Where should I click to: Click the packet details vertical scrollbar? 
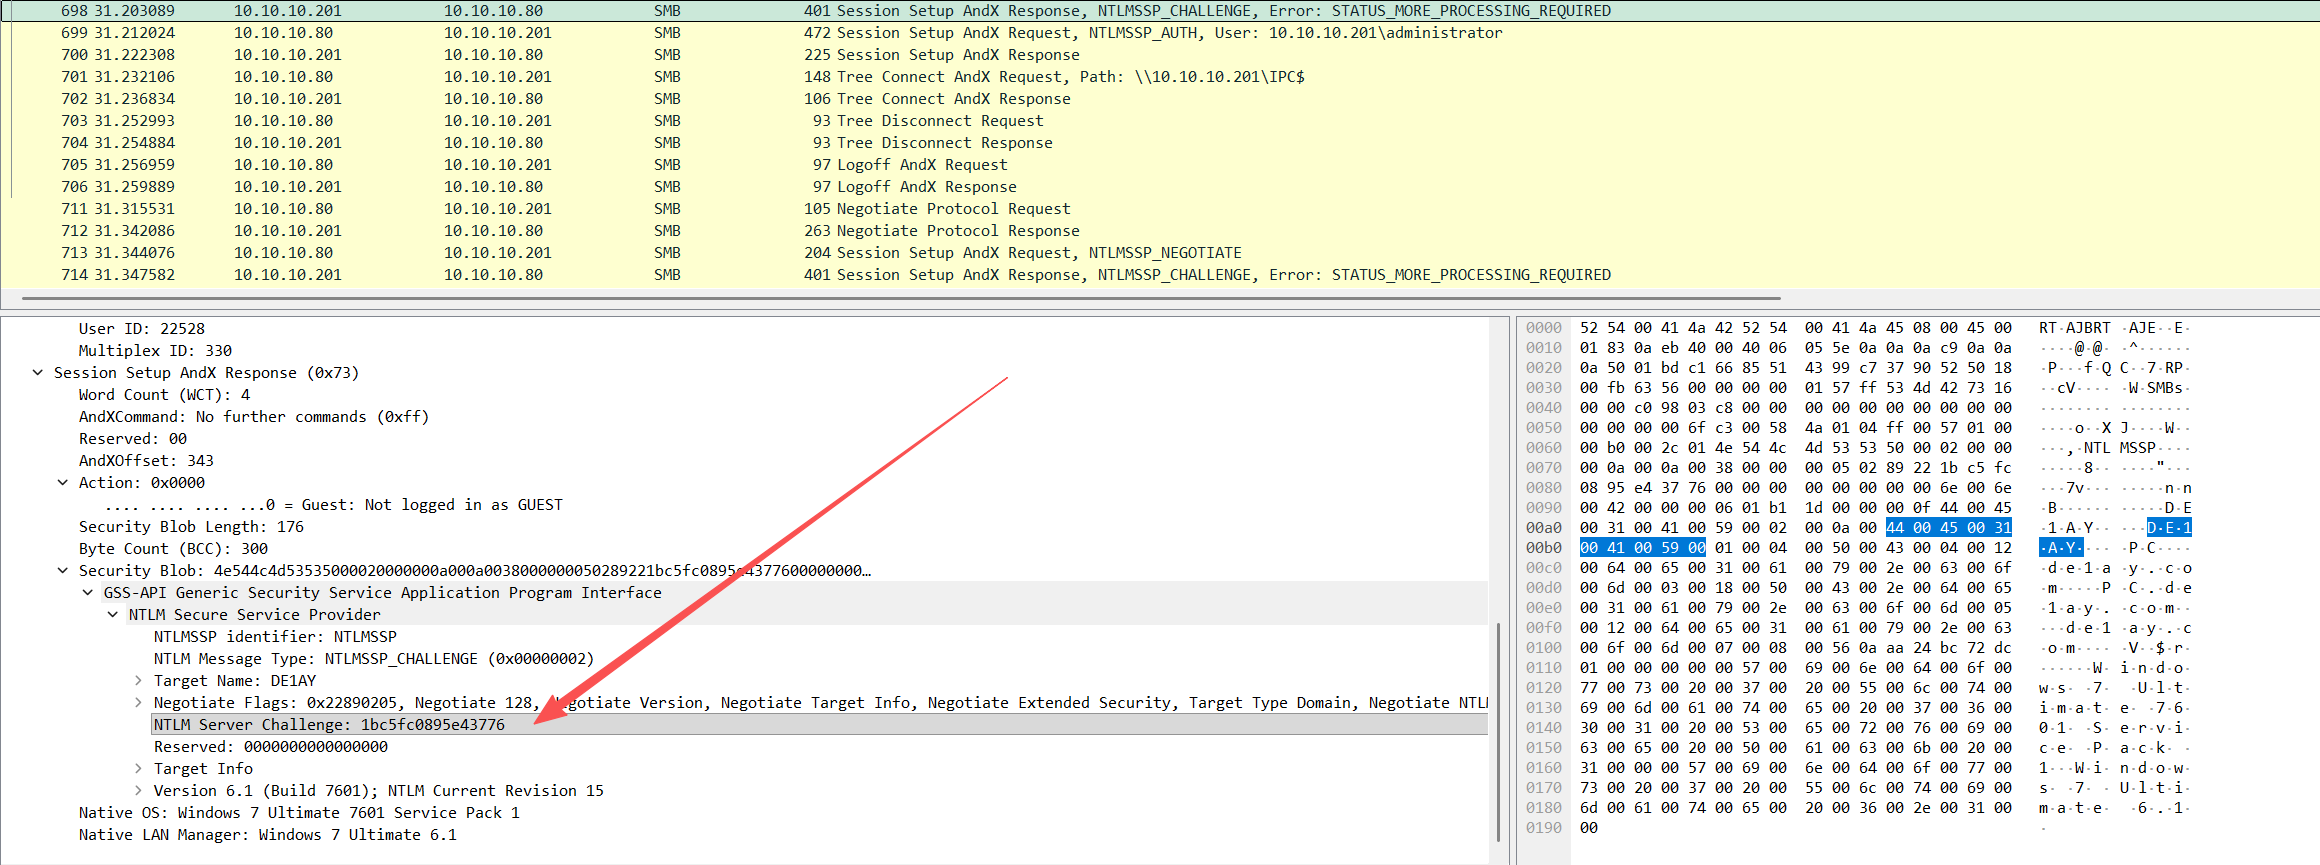1498,730
